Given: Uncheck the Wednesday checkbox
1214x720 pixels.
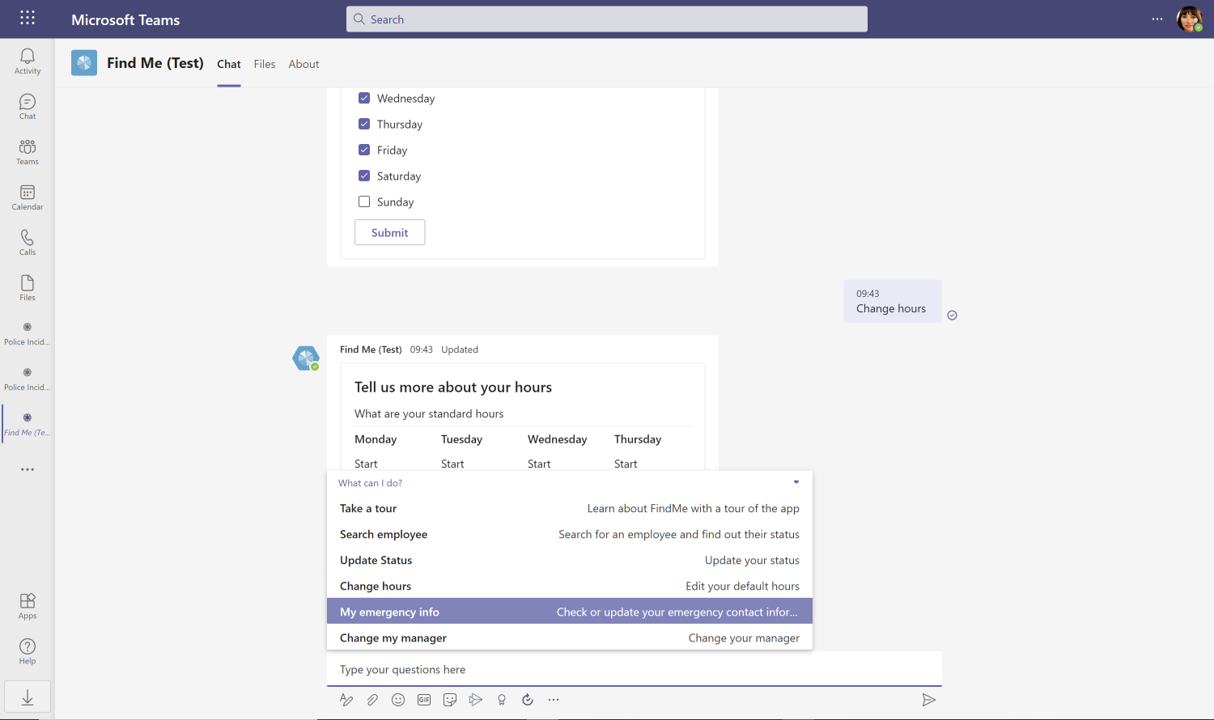Looking at the screenshot, I should (364, 98).
